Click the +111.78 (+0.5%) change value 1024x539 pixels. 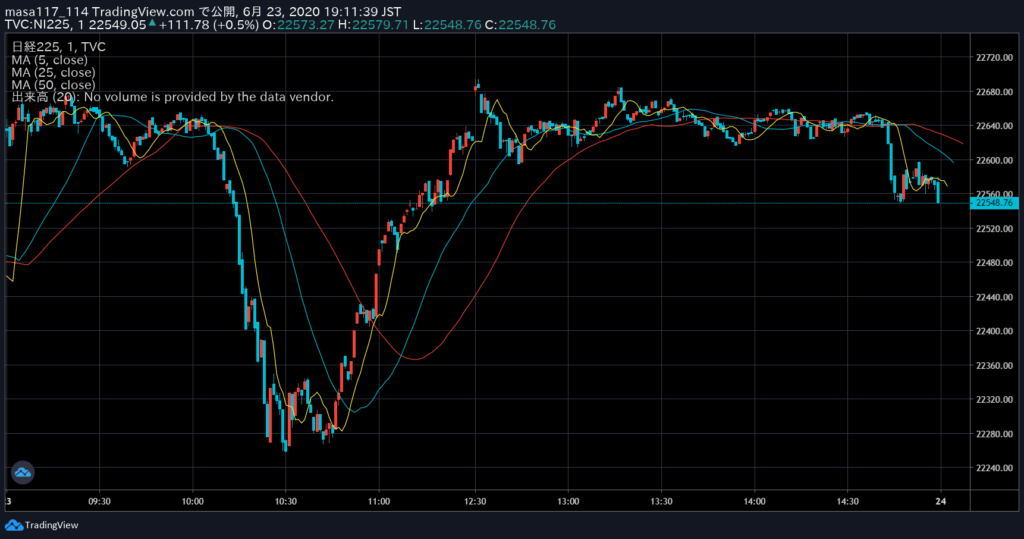pos(209,25)
